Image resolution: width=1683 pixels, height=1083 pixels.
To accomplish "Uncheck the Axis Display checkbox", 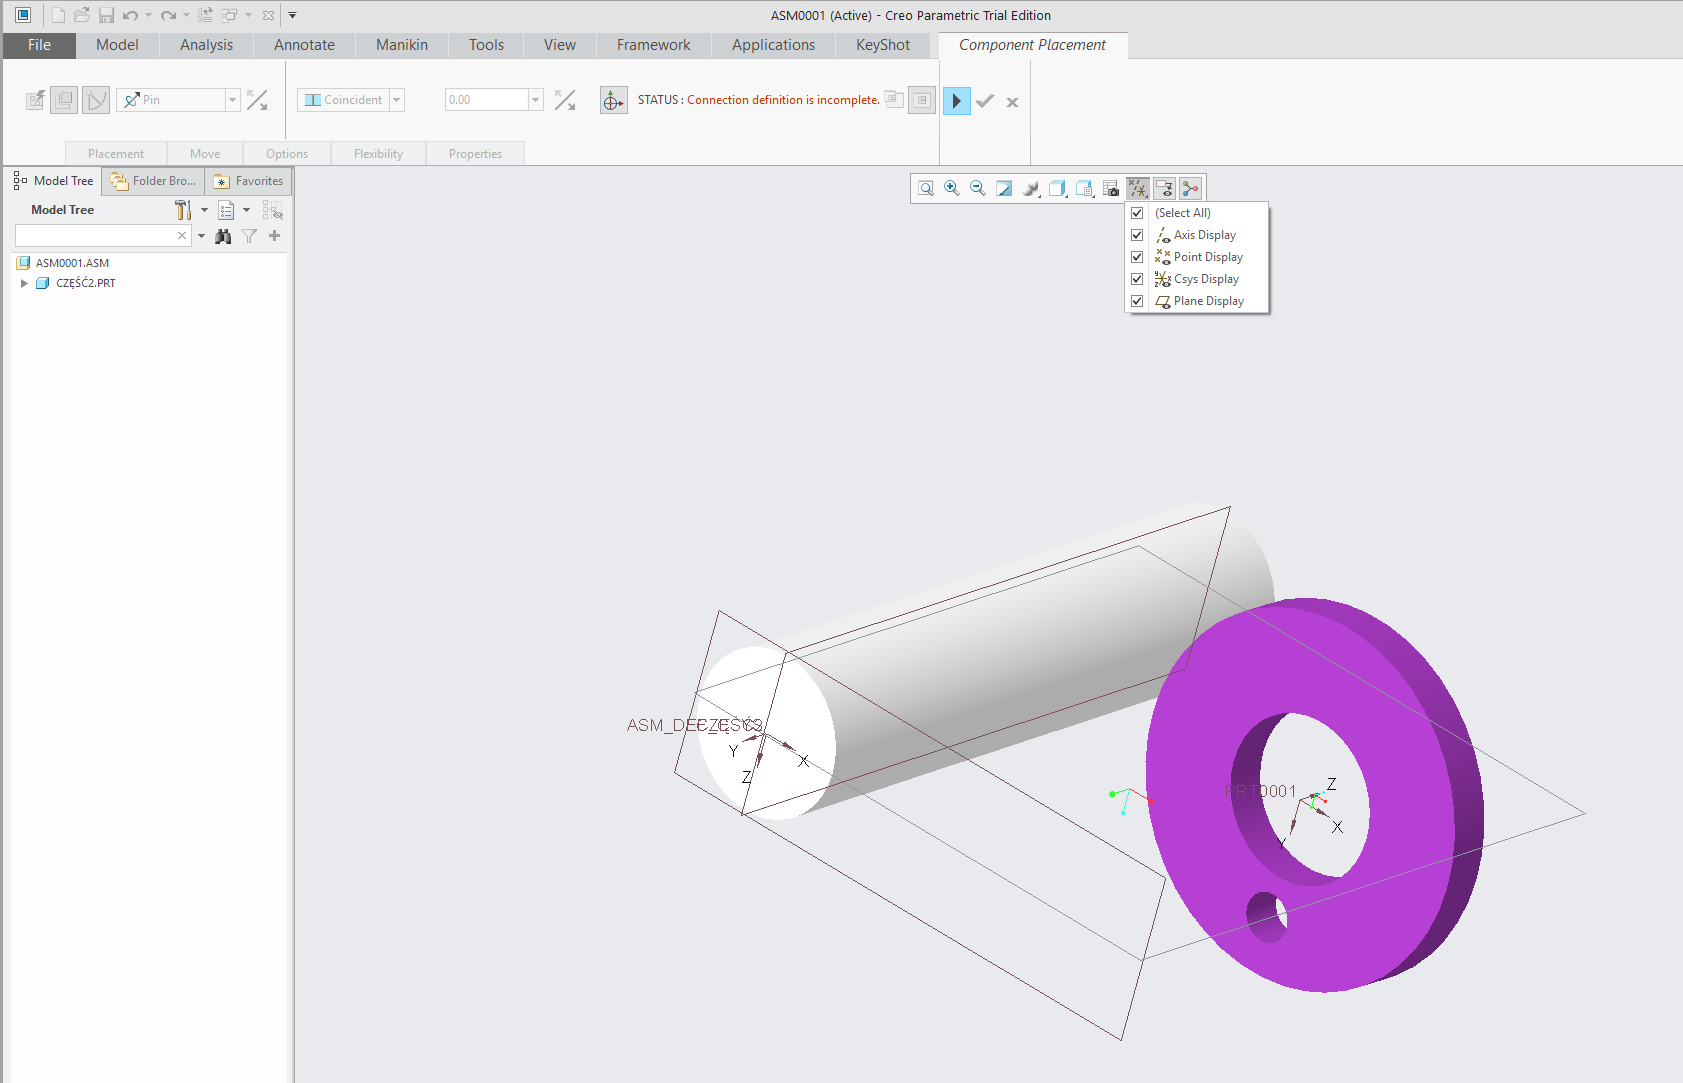I will tap(1137, 234).
